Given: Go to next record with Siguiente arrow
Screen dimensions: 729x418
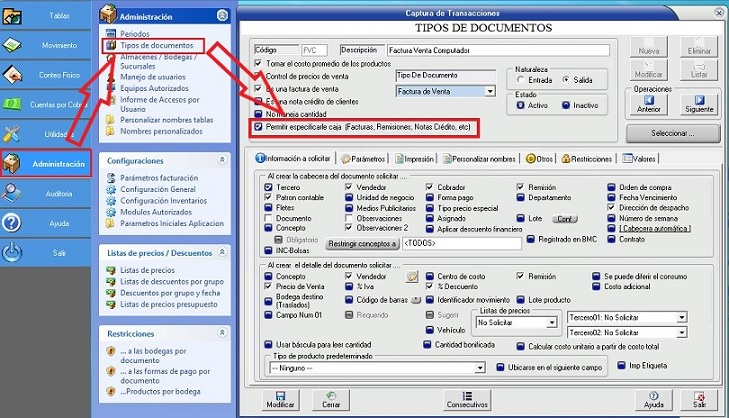Looking at the screenshot, I should 700,100.
